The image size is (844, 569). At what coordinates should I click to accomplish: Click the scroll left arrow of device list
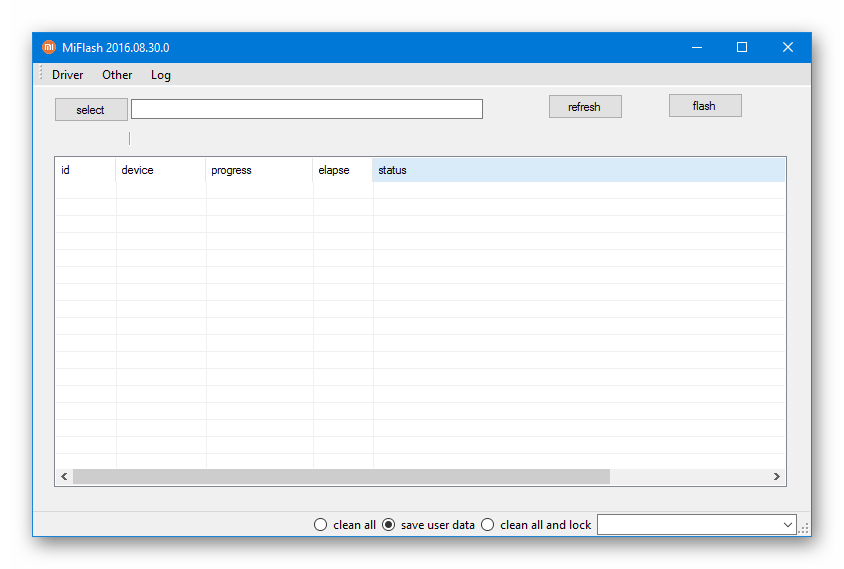coord(64,476)
